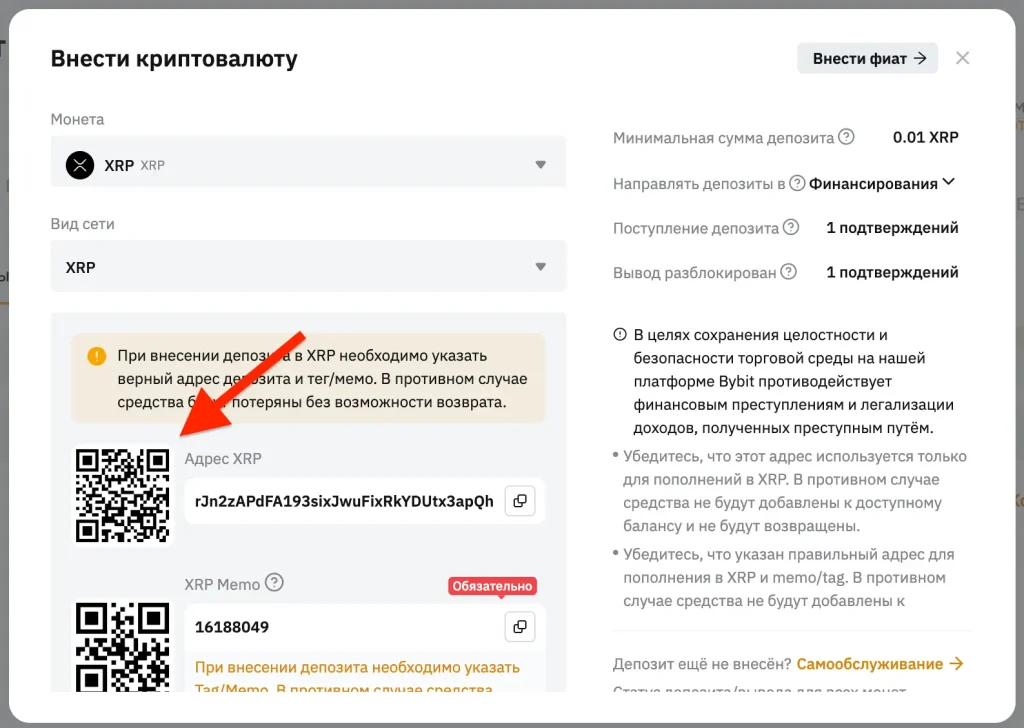Show info for Поступление депозита
The image size is (1024, 728).
point(791,227)
